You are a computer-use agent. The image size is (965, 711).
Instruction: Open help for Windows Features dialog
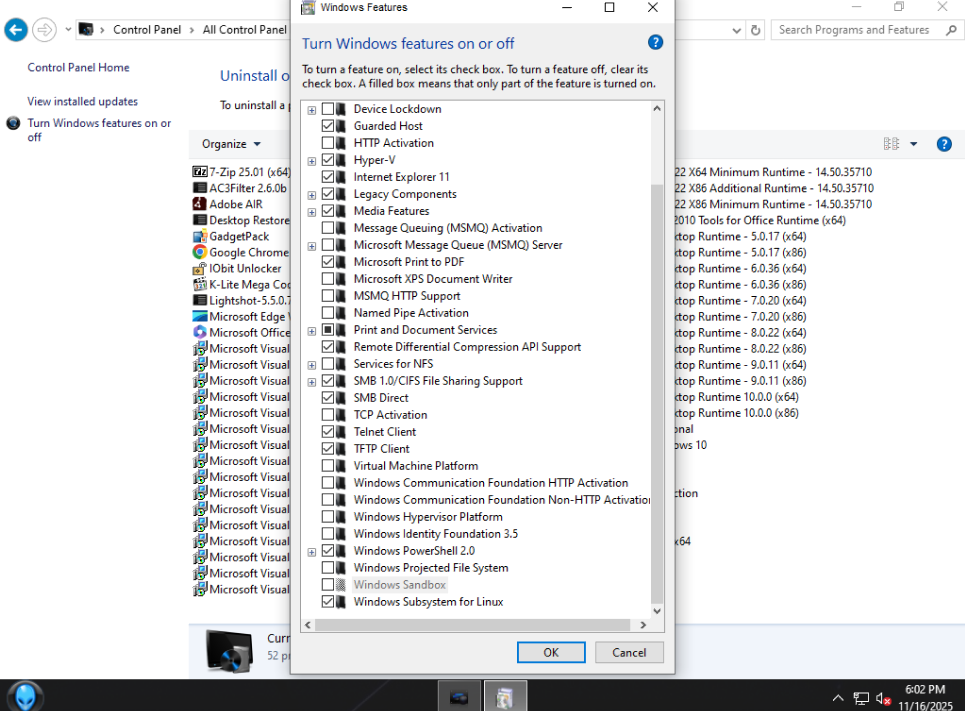[x=655, y=42]
